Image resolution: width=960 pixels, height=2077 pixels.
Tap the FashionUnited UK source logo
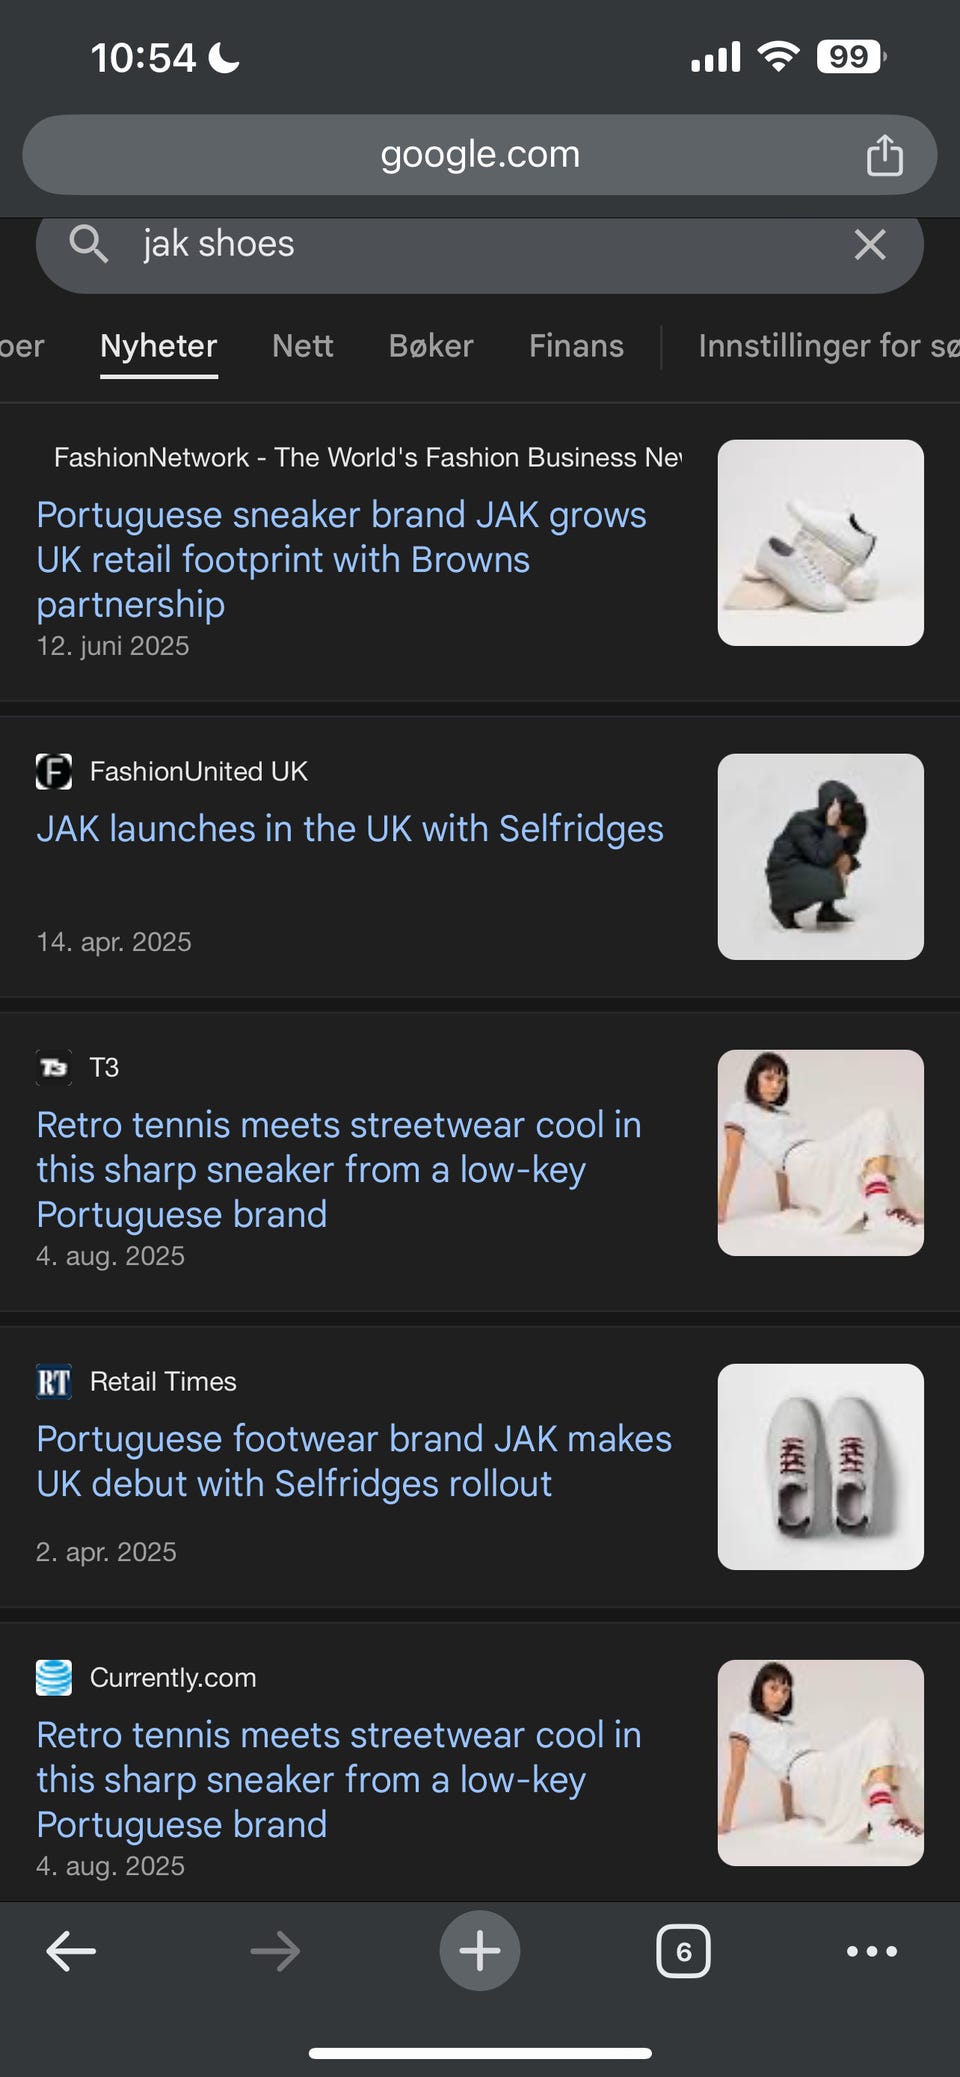point(54,772)
